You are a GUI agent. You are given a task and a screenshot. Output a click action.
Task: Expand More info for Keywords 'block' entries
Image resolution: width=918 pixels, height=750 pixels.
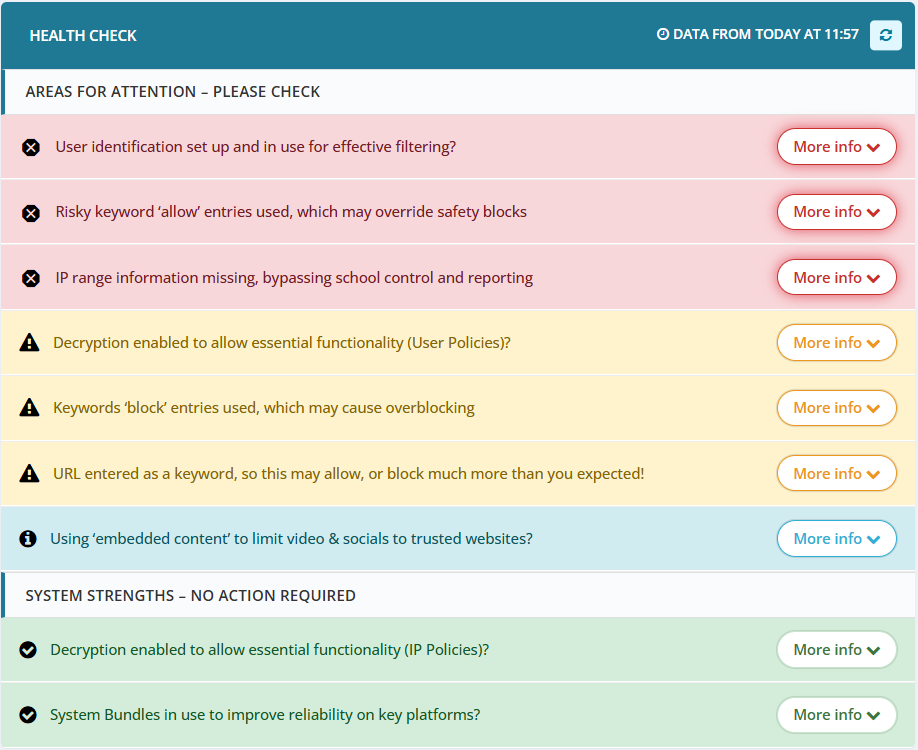(x=836, y=408)
